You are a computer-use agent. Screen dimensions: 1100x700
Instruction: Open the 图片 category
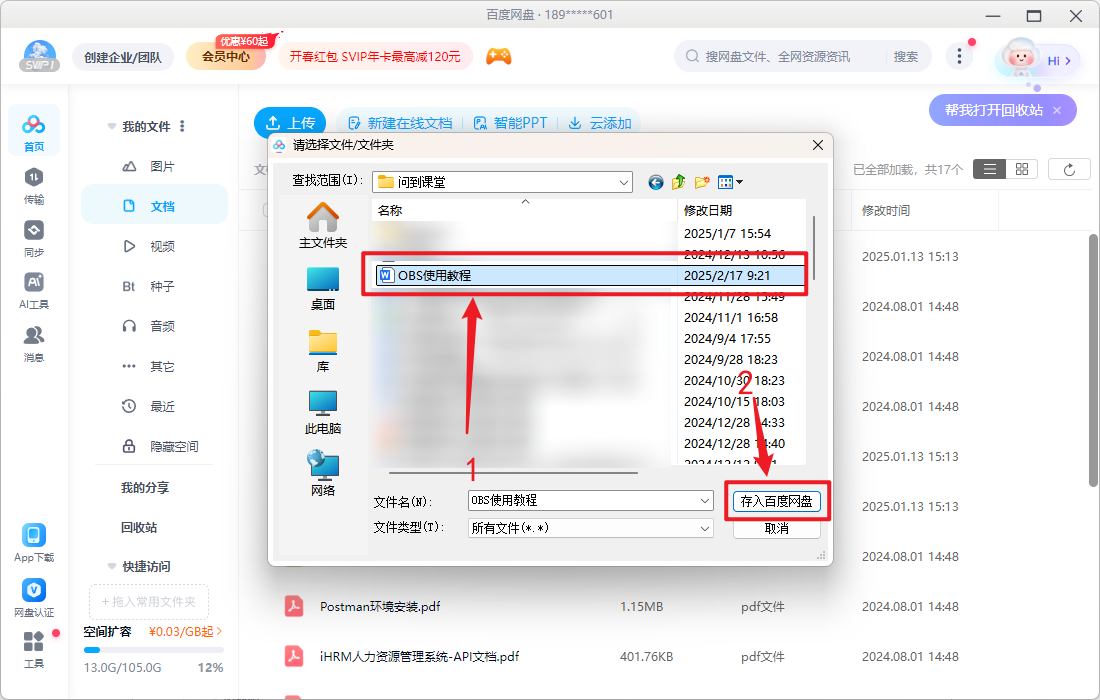(154, 166)
